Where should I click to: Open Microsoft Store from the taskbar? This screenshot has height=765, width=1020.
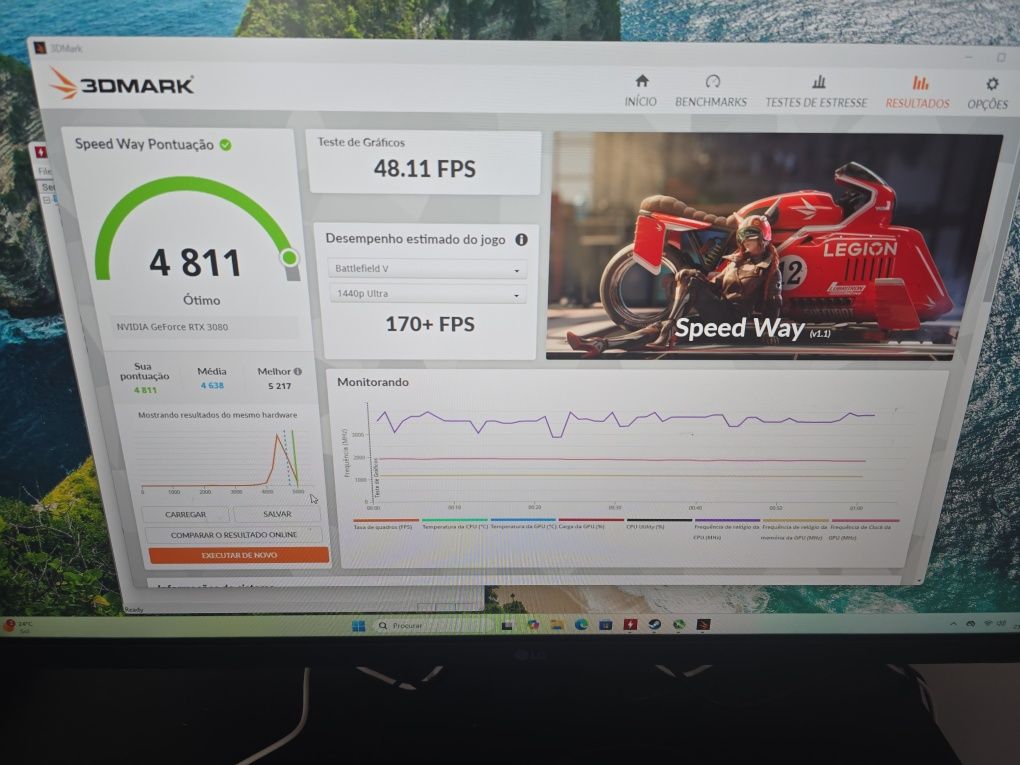click(x=606, y=625)
